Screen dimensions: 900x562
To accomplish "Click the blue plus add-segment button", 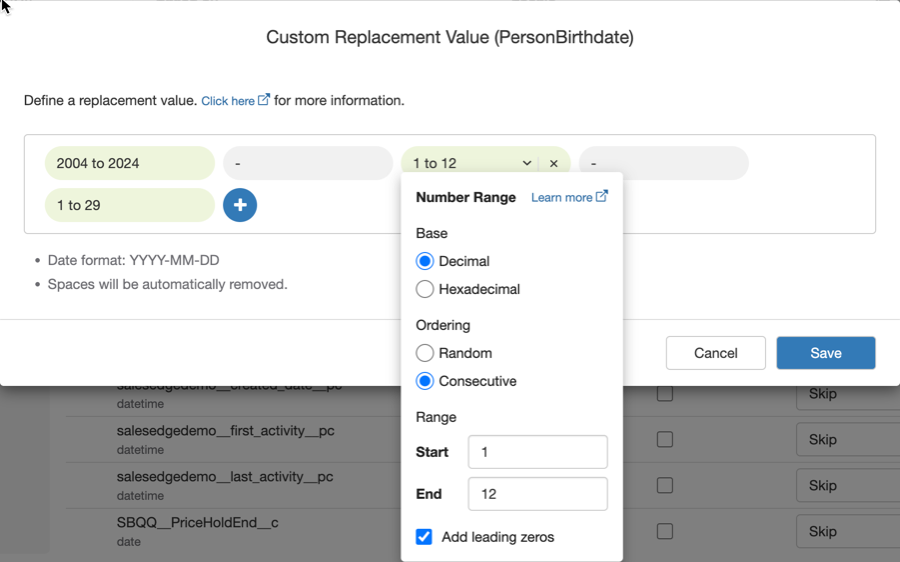I will 240,205.
